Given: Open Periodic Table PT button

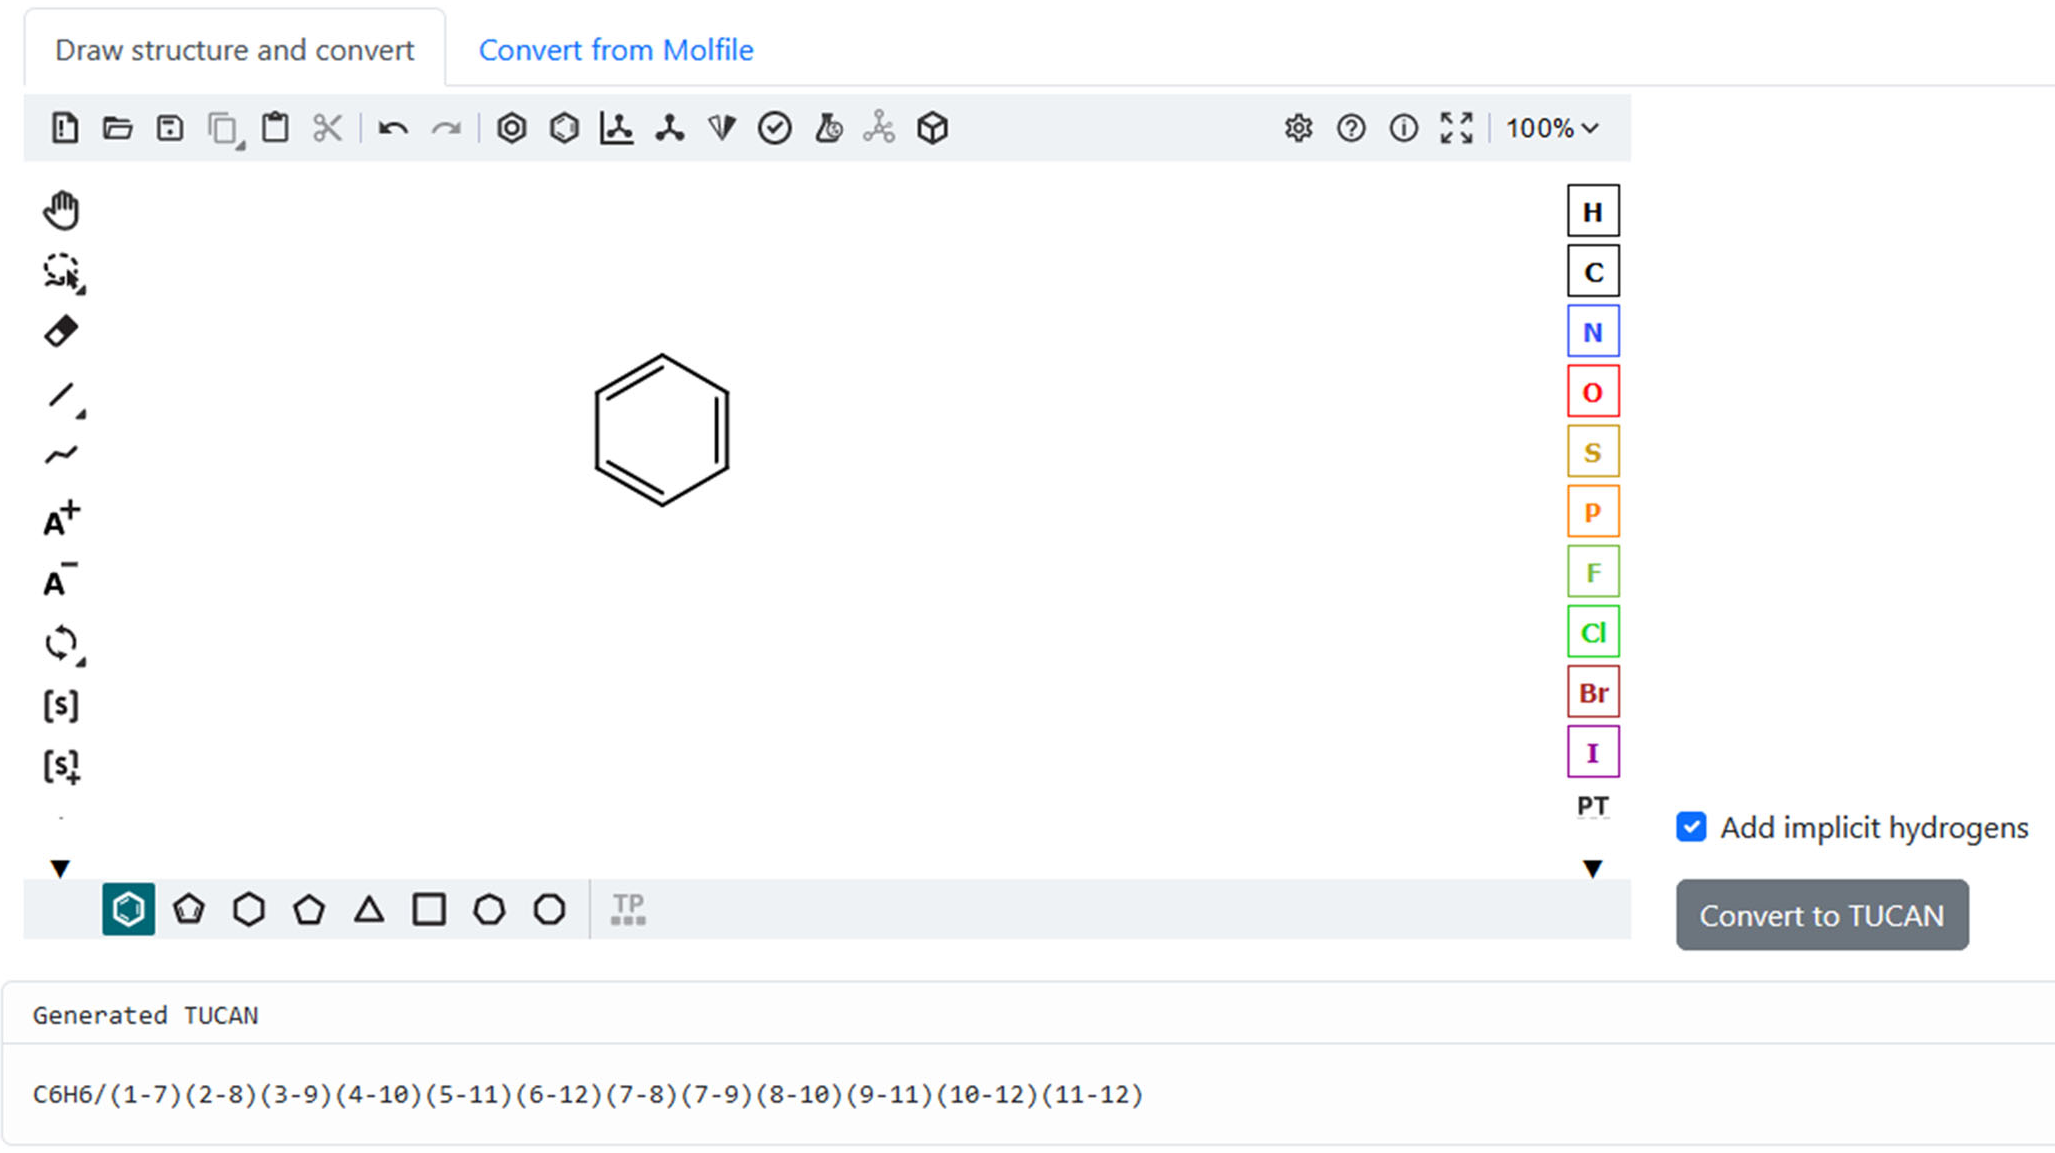Looking at the screenshot, I should pos(1593,806).
